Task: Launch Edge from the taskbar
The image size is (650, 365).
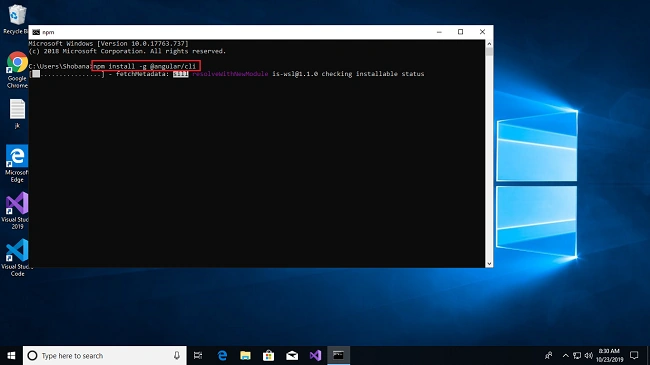Action: (222, 355)
